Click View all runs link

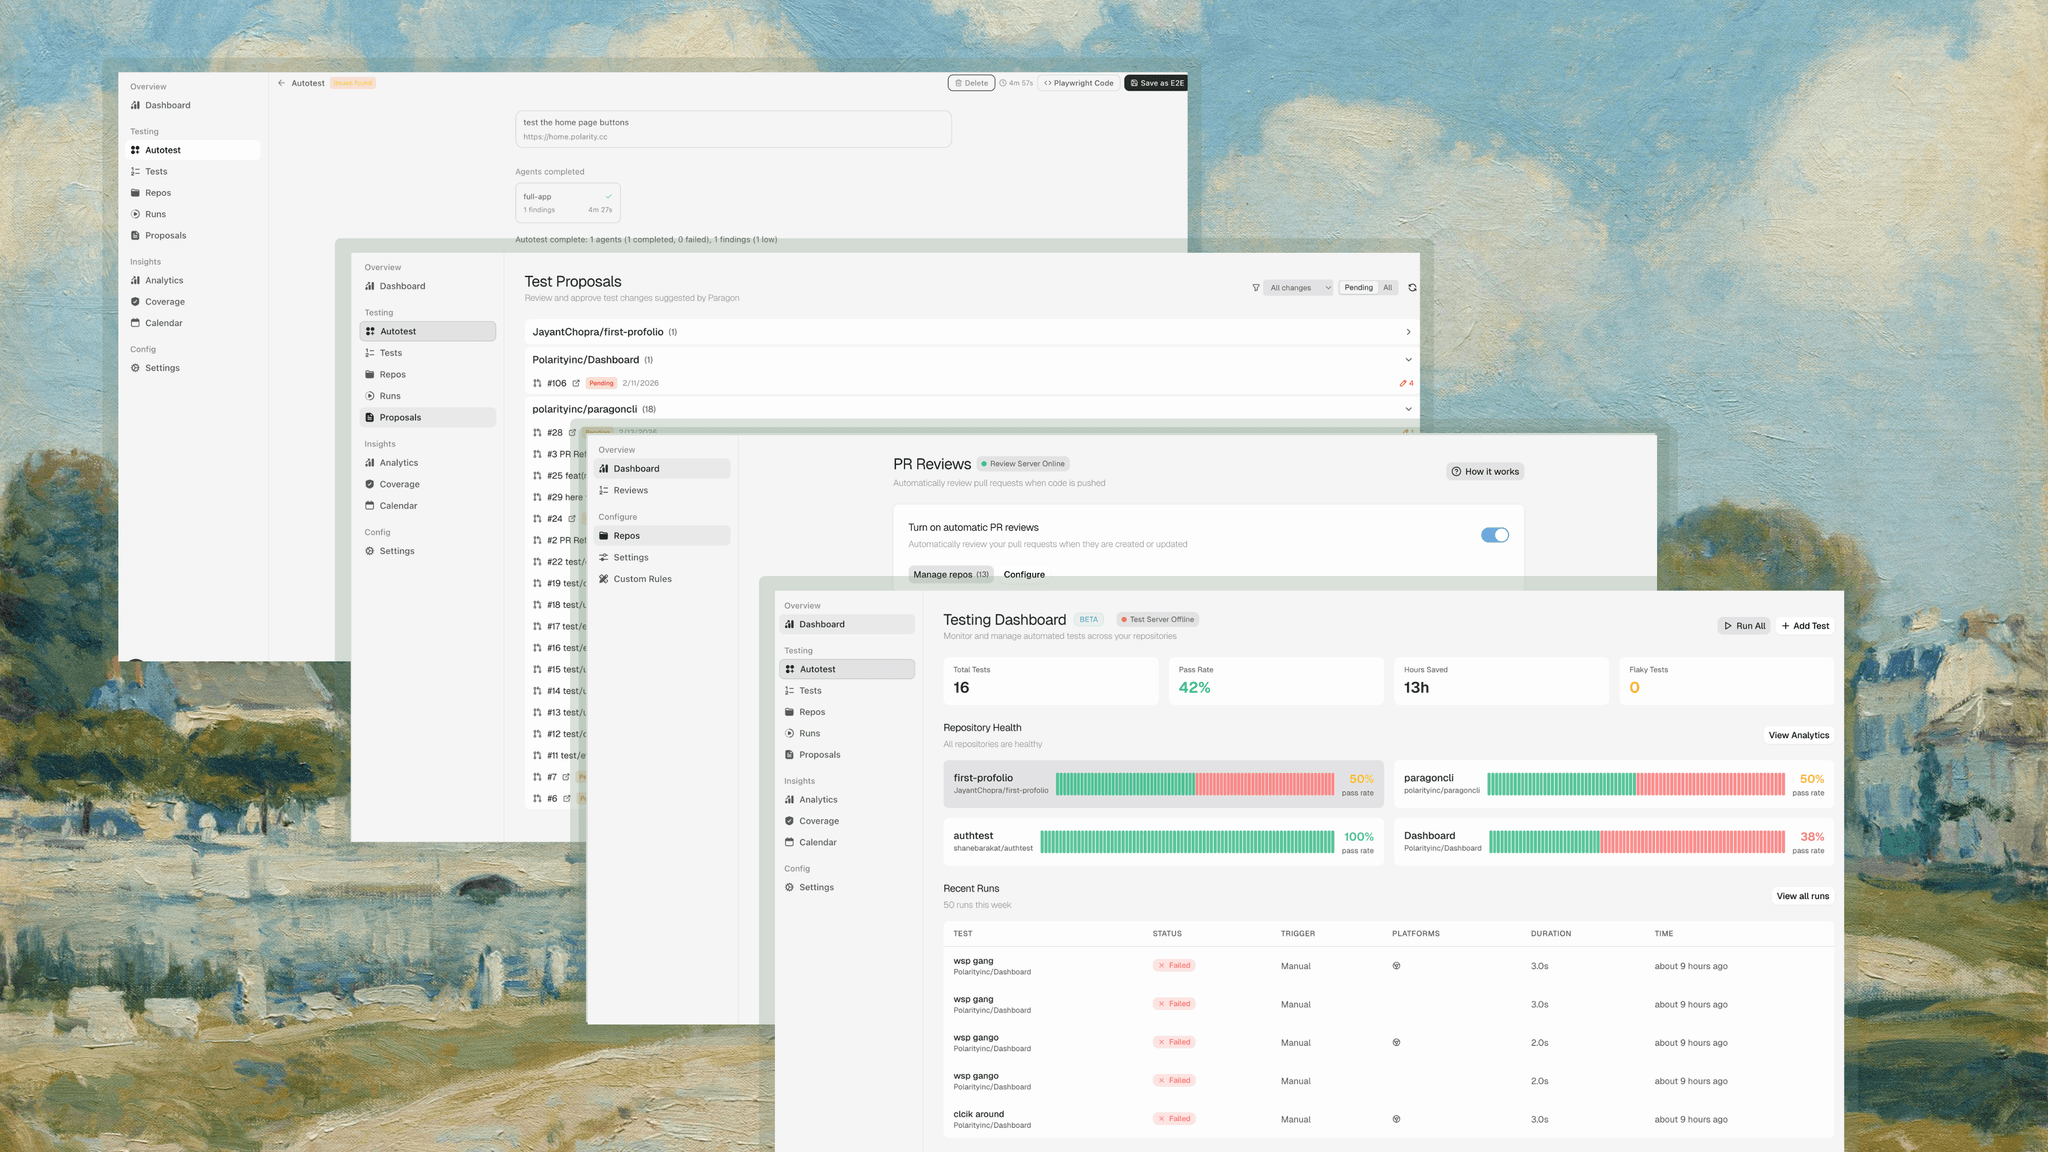point(1802,895)
